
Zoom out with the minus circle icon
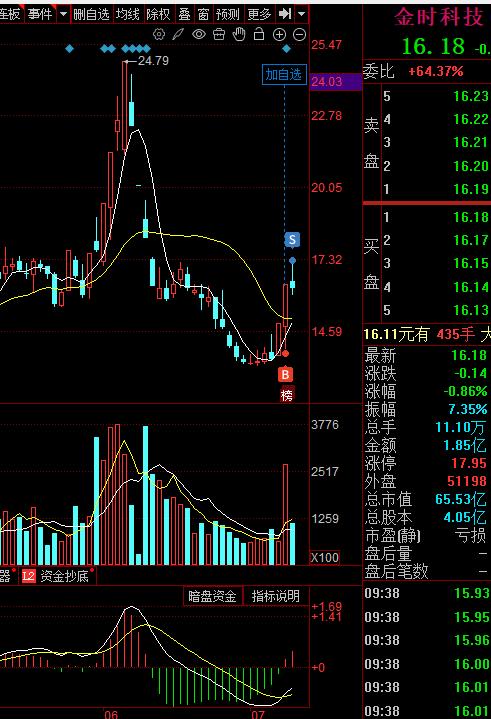coord(299,34)
